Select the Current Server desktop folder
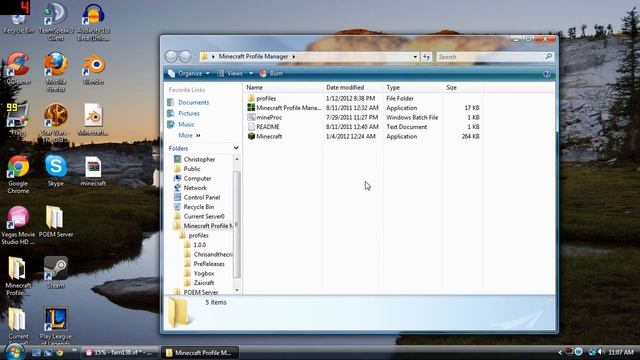Image resolution: width=640 pixels, height=360 pixels. click(18, 325)
